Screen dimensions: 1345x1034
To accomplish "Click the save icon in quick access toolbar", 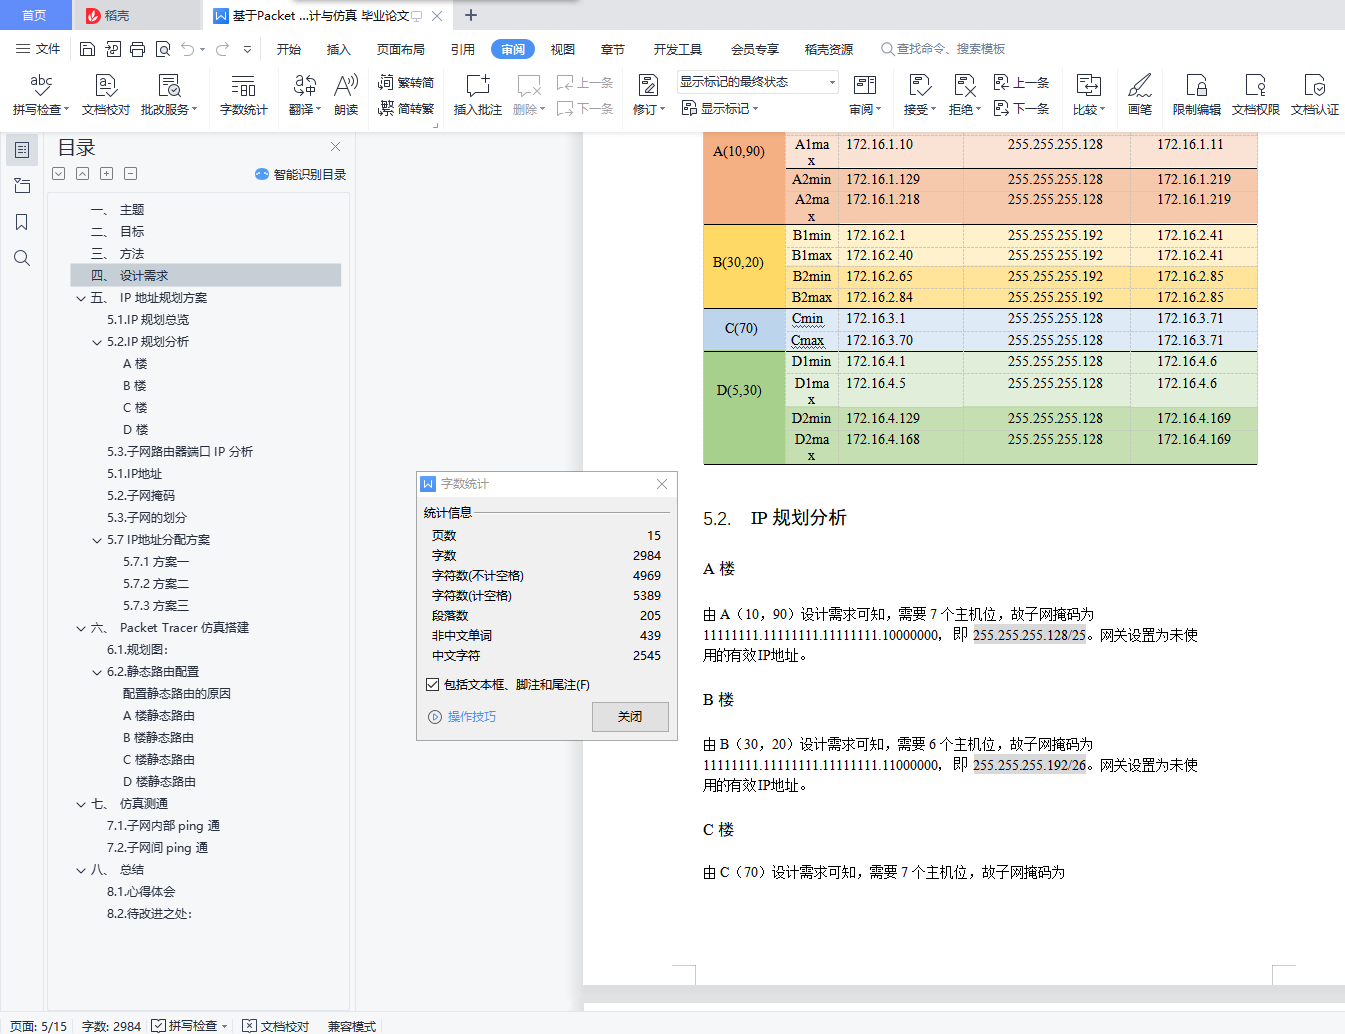I will point(88,49).
